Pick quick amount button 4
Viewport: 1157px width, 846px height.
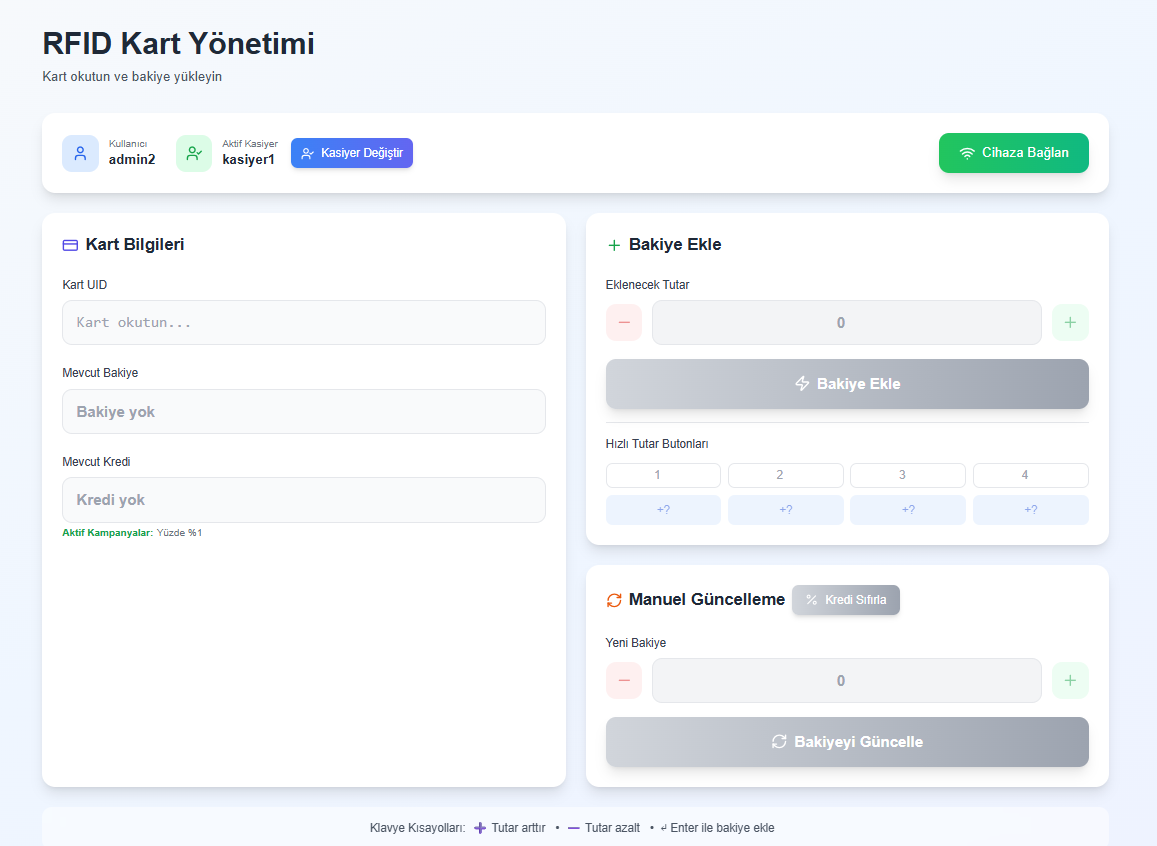pos(1030,475)
